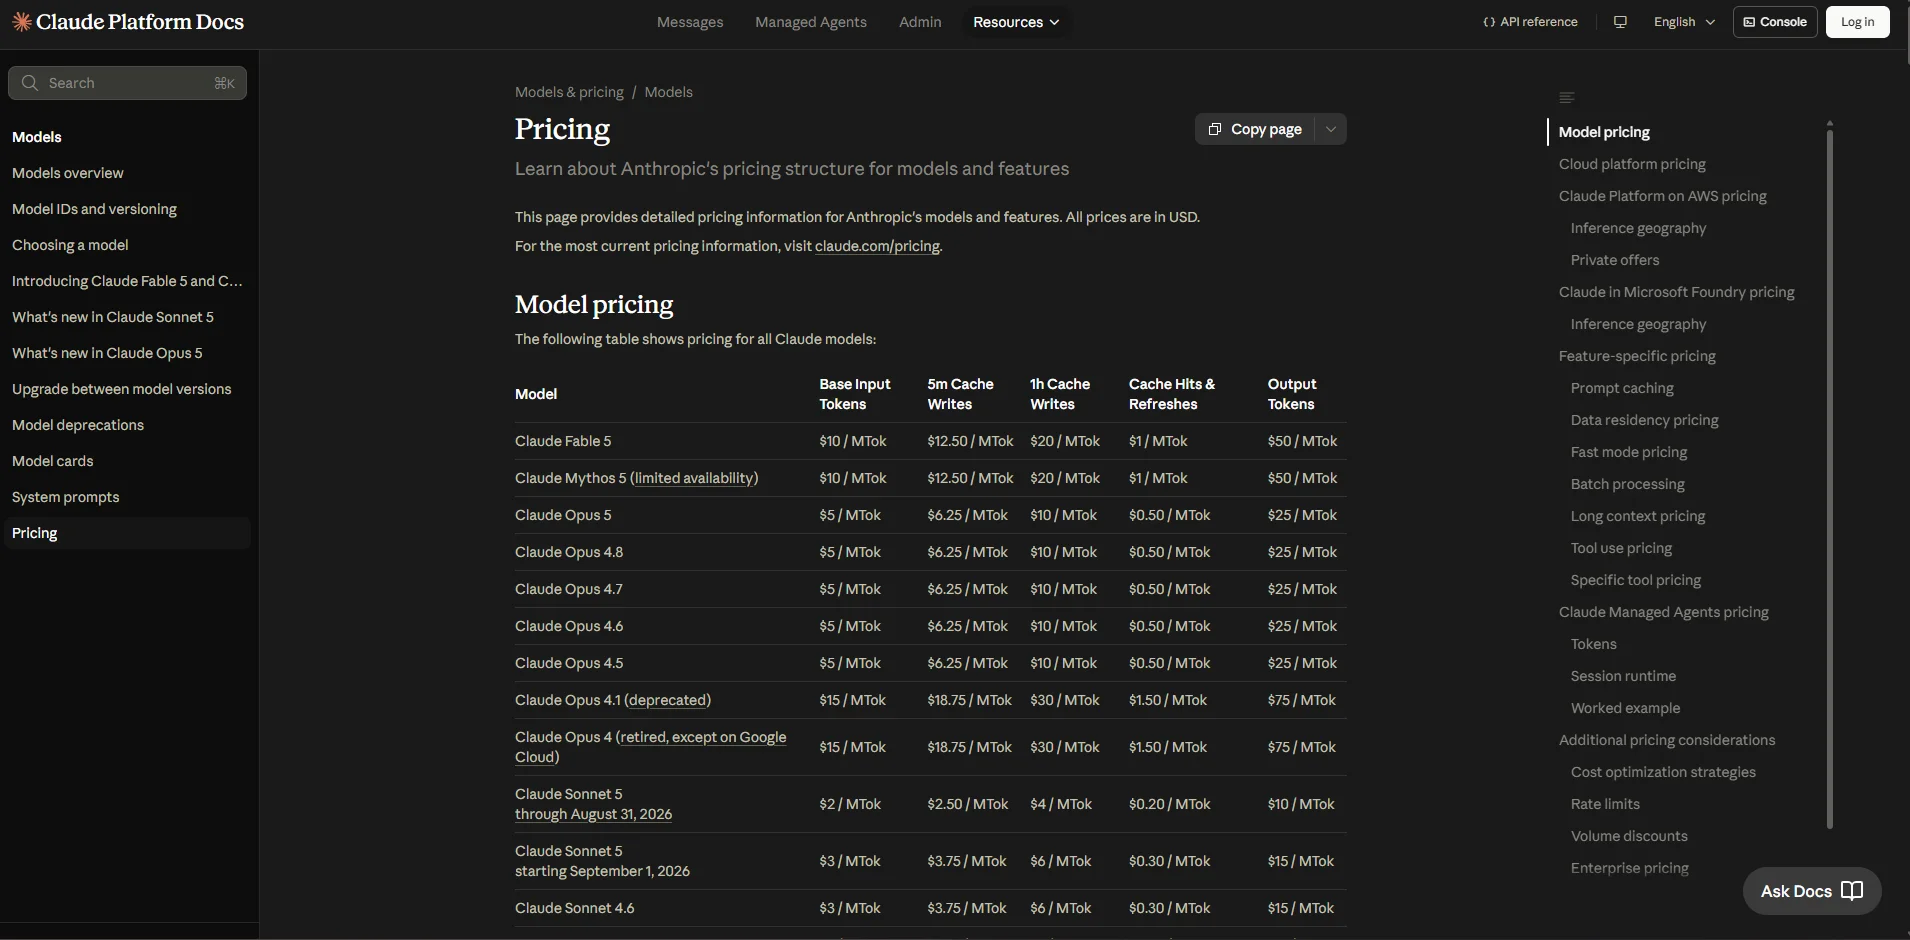Open the Admin tab
Image resolution: width=1910 pixels, height=940 pixels.
[920, 22]
